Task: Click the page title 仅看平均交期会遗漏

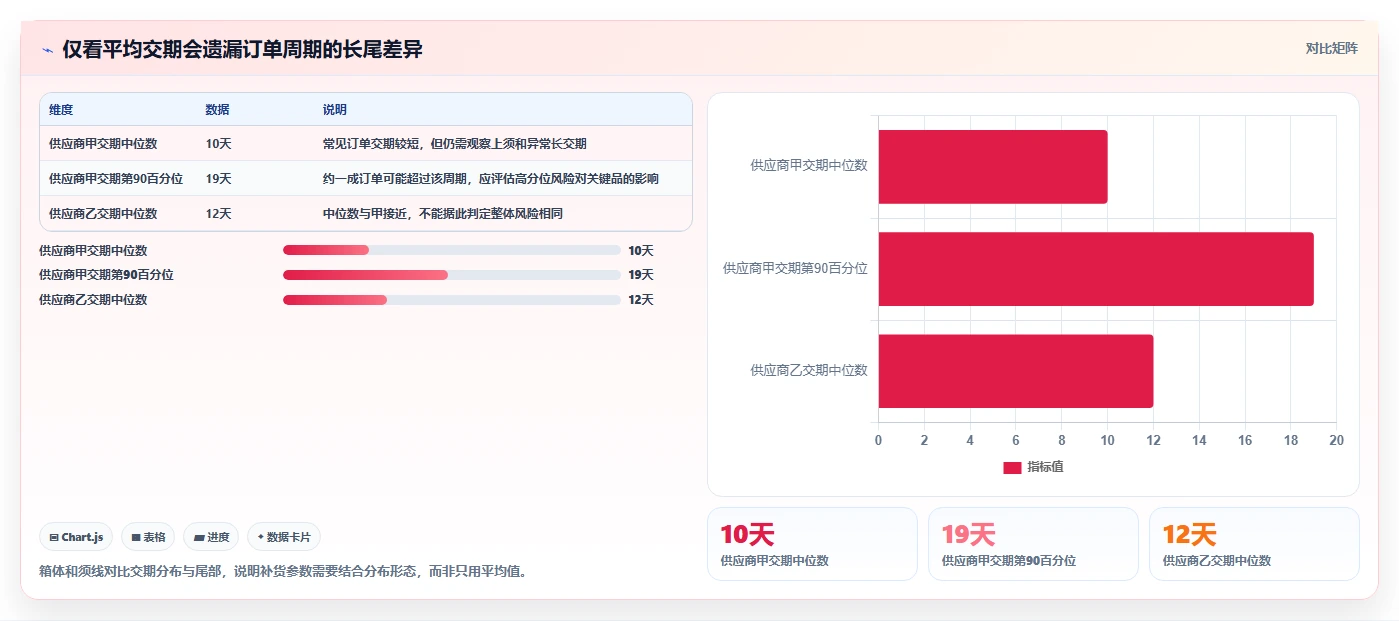Action: [x=242, y=49]
